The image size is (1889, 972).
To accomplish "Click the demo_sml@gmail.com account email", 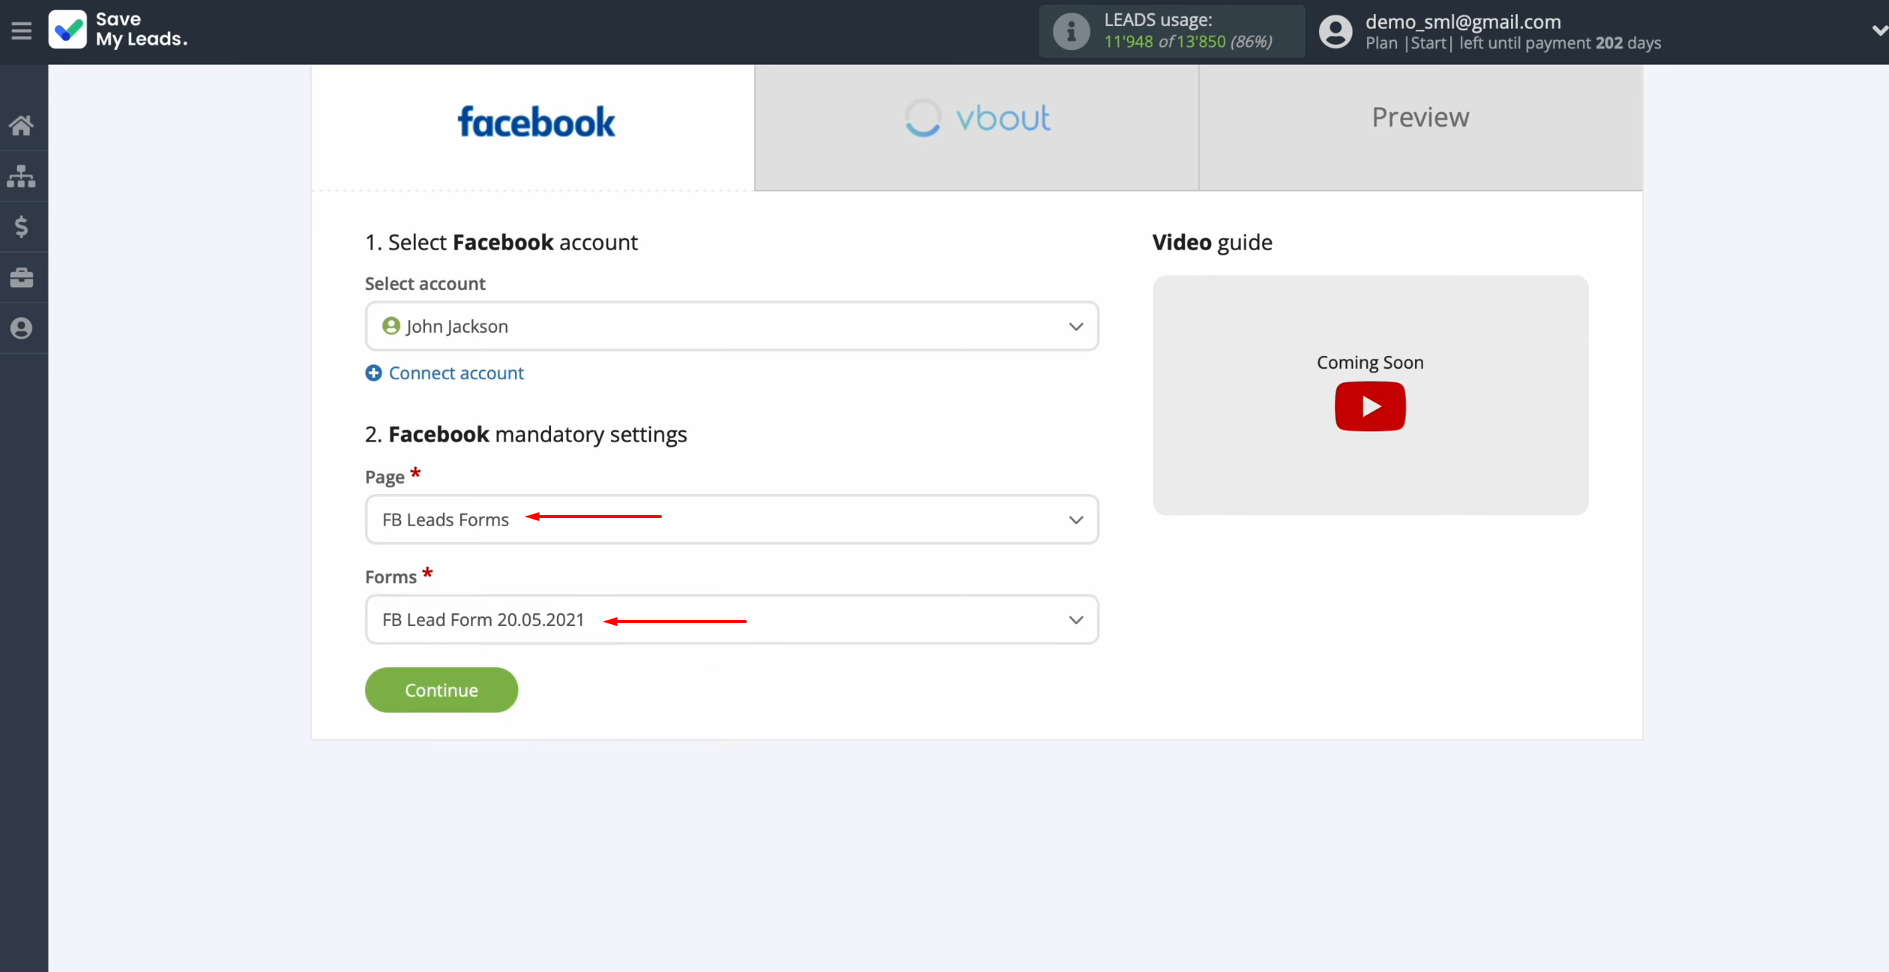I will point(1463,21).
